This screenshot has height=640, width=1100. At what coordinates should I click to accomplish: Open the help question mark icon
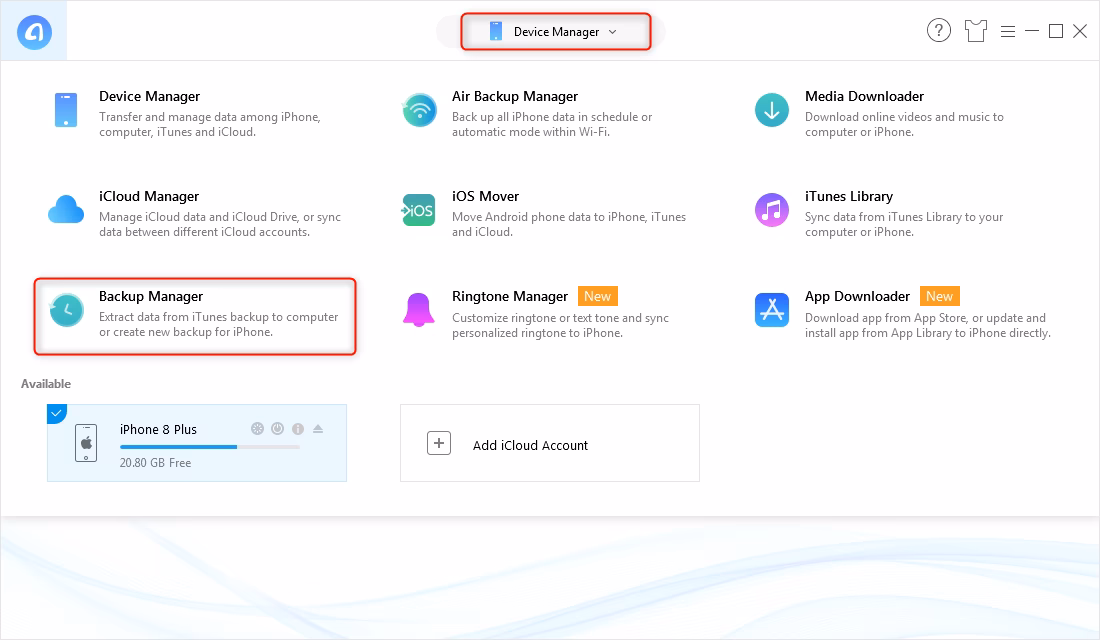(x=939, y=31)
